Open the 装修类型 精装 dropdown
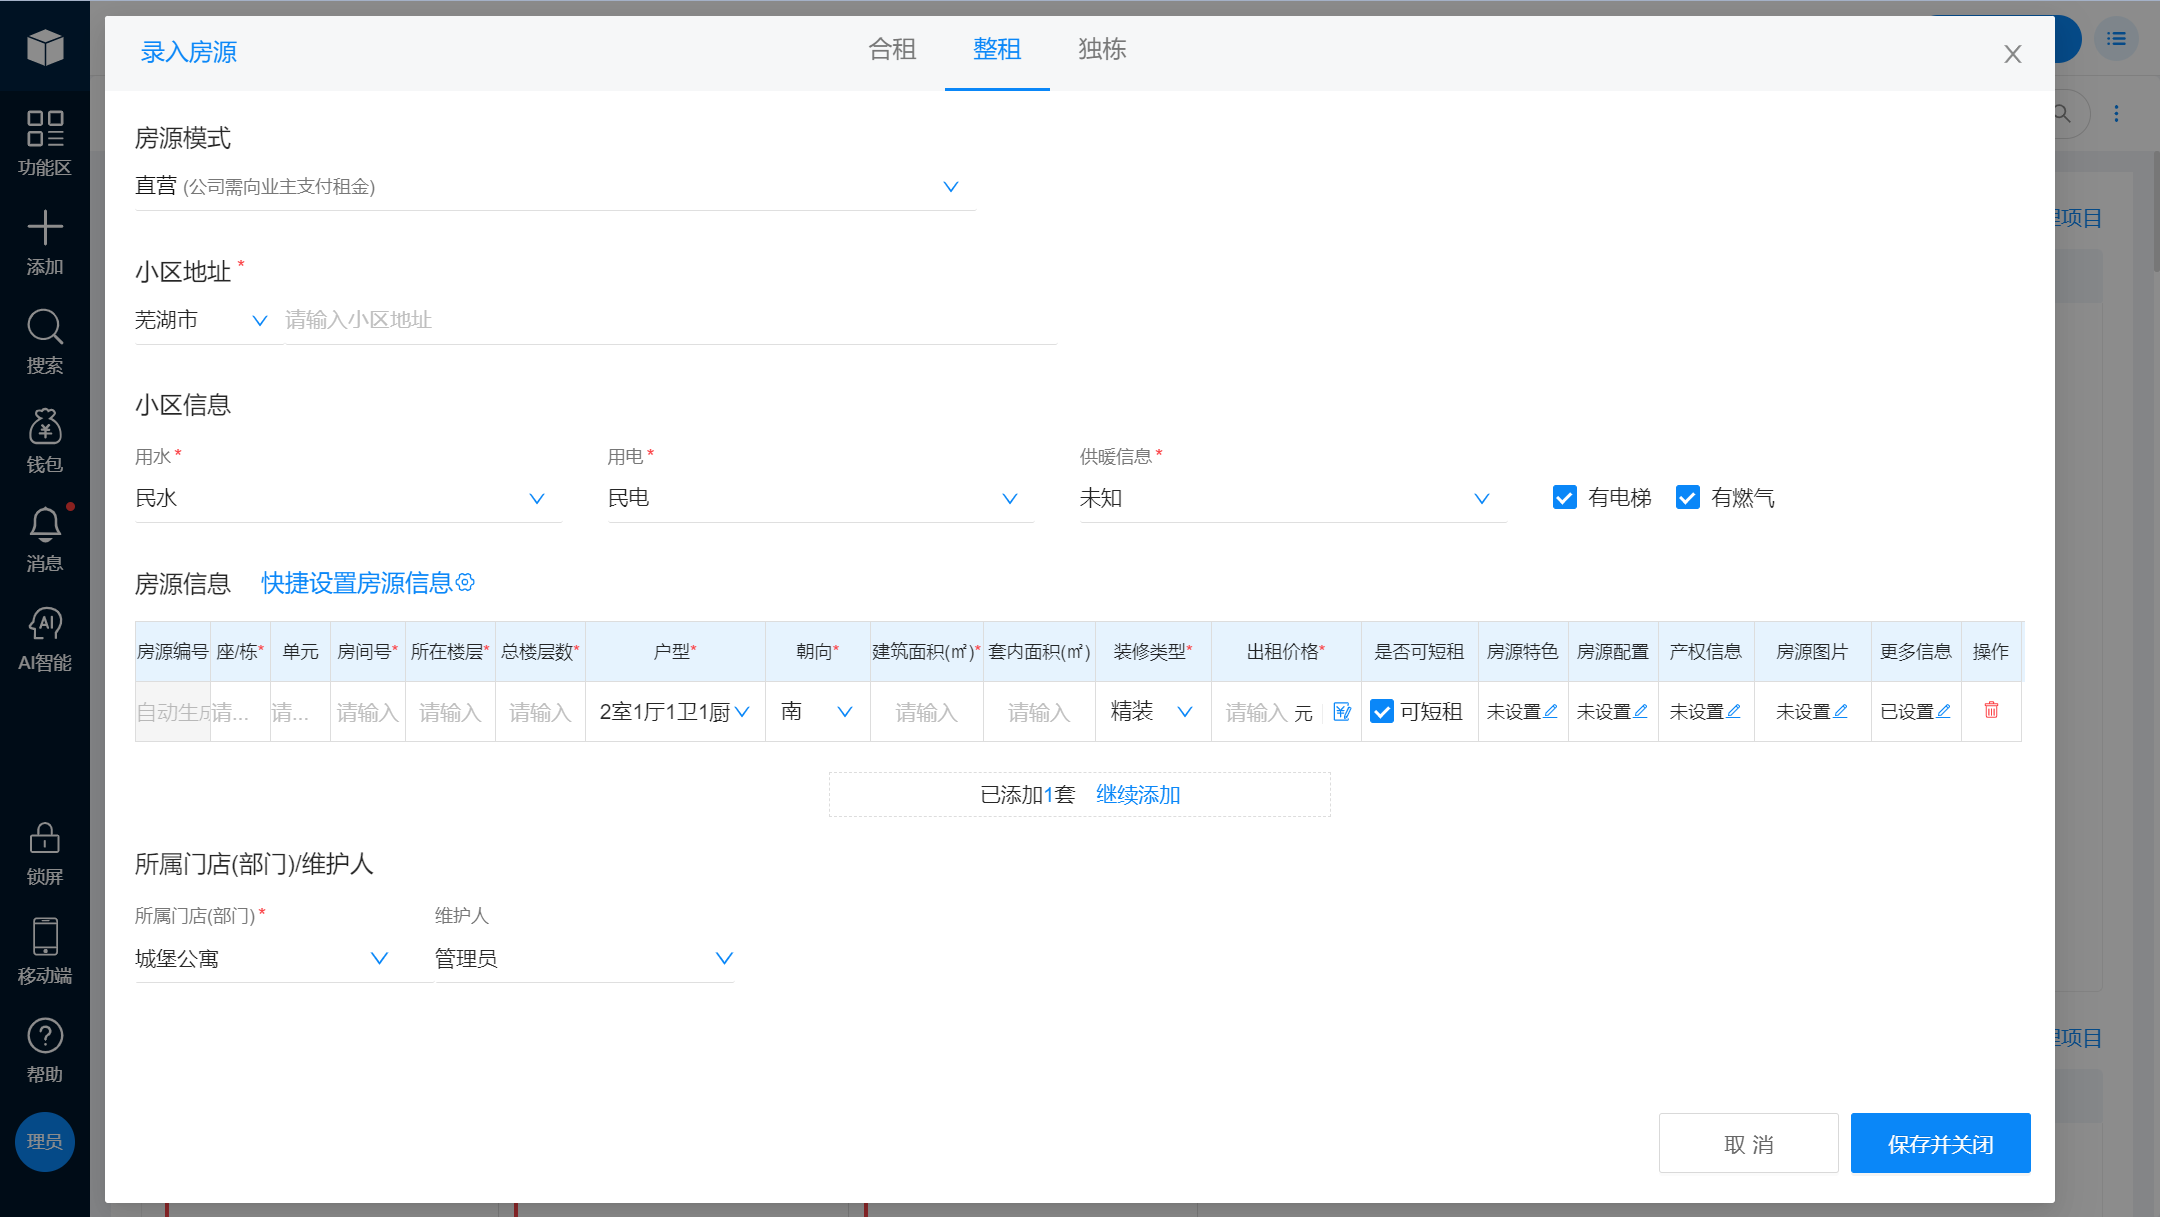This screenshot has width=2160, height=1217. 1153,712
